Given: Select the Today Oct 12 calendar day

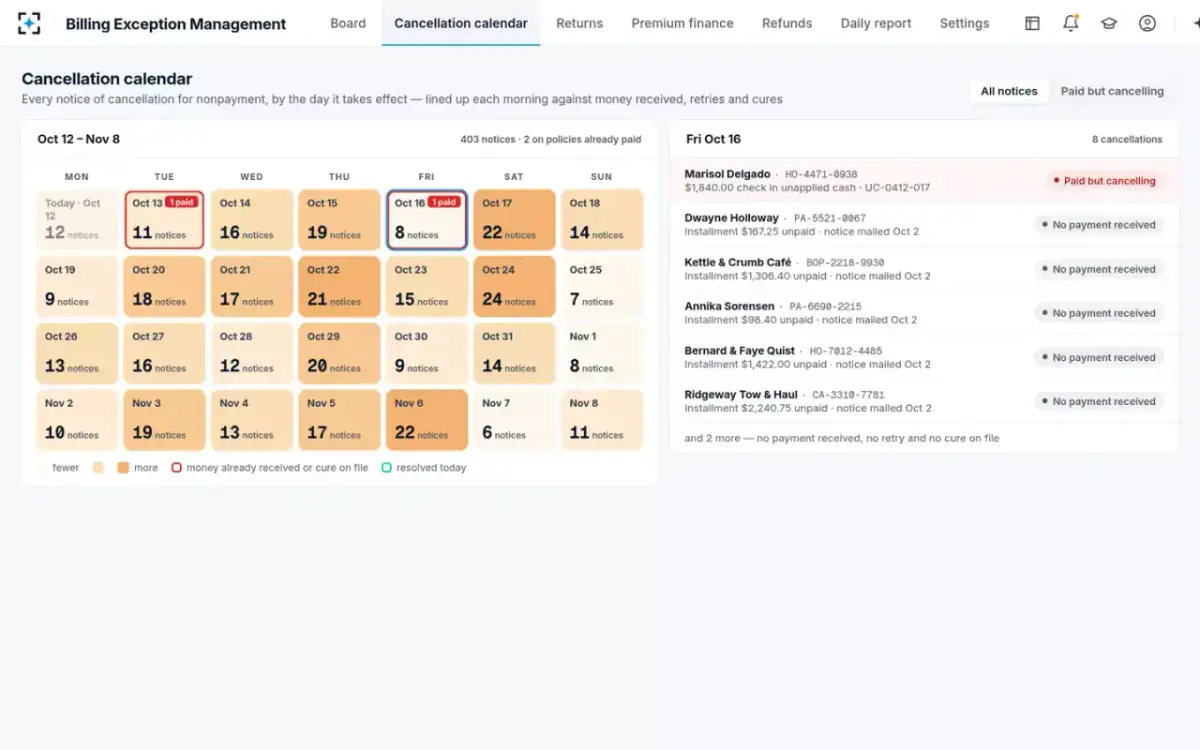Looking at the screenshot, I should (x=77, y=220).
